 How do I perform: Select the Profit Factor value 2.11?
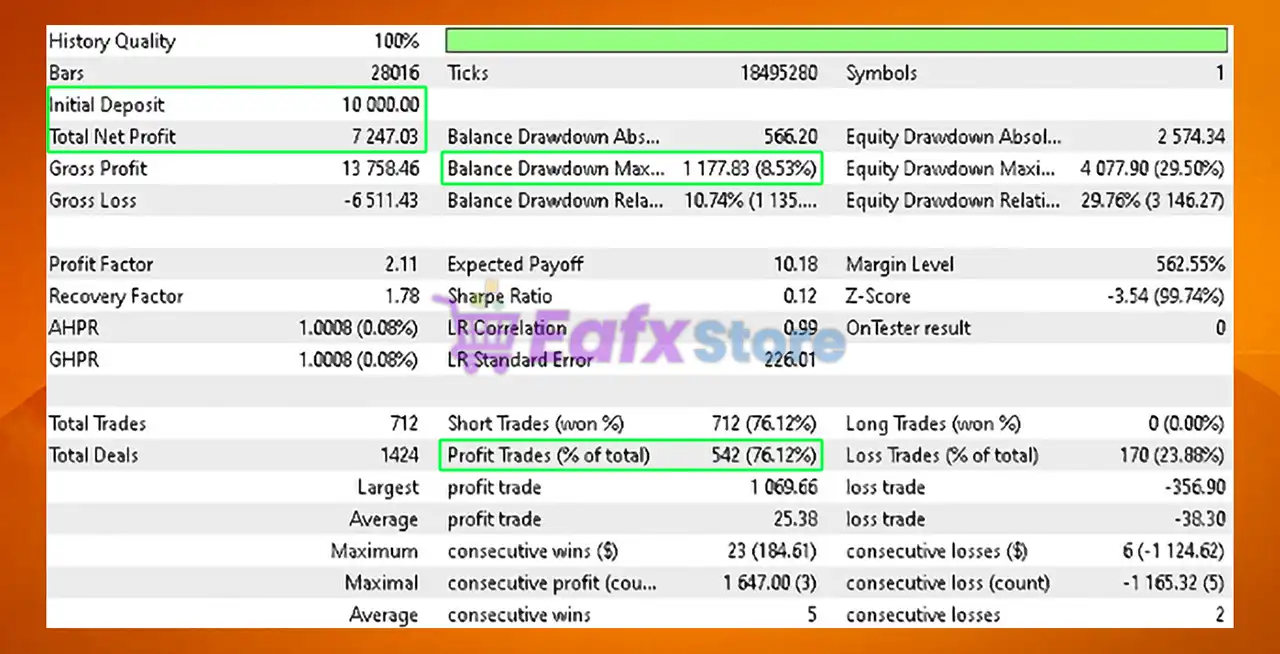(401, 265)
